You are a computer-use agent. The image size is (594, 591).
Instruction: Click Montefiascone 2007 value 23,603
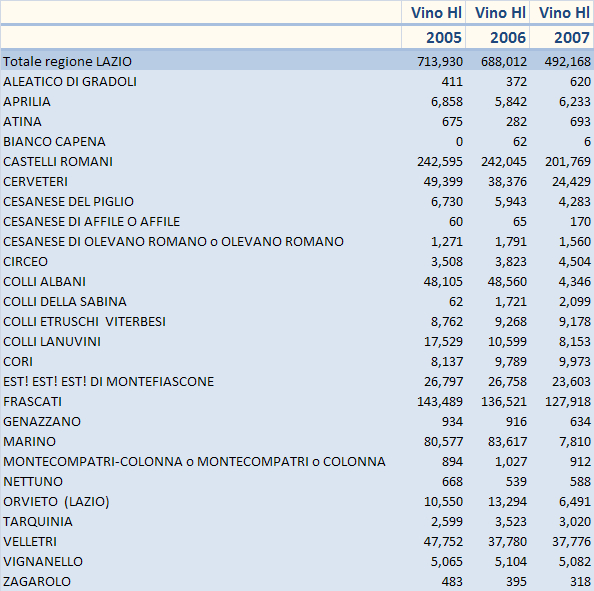pyautogui.click(x=571, y=382)
